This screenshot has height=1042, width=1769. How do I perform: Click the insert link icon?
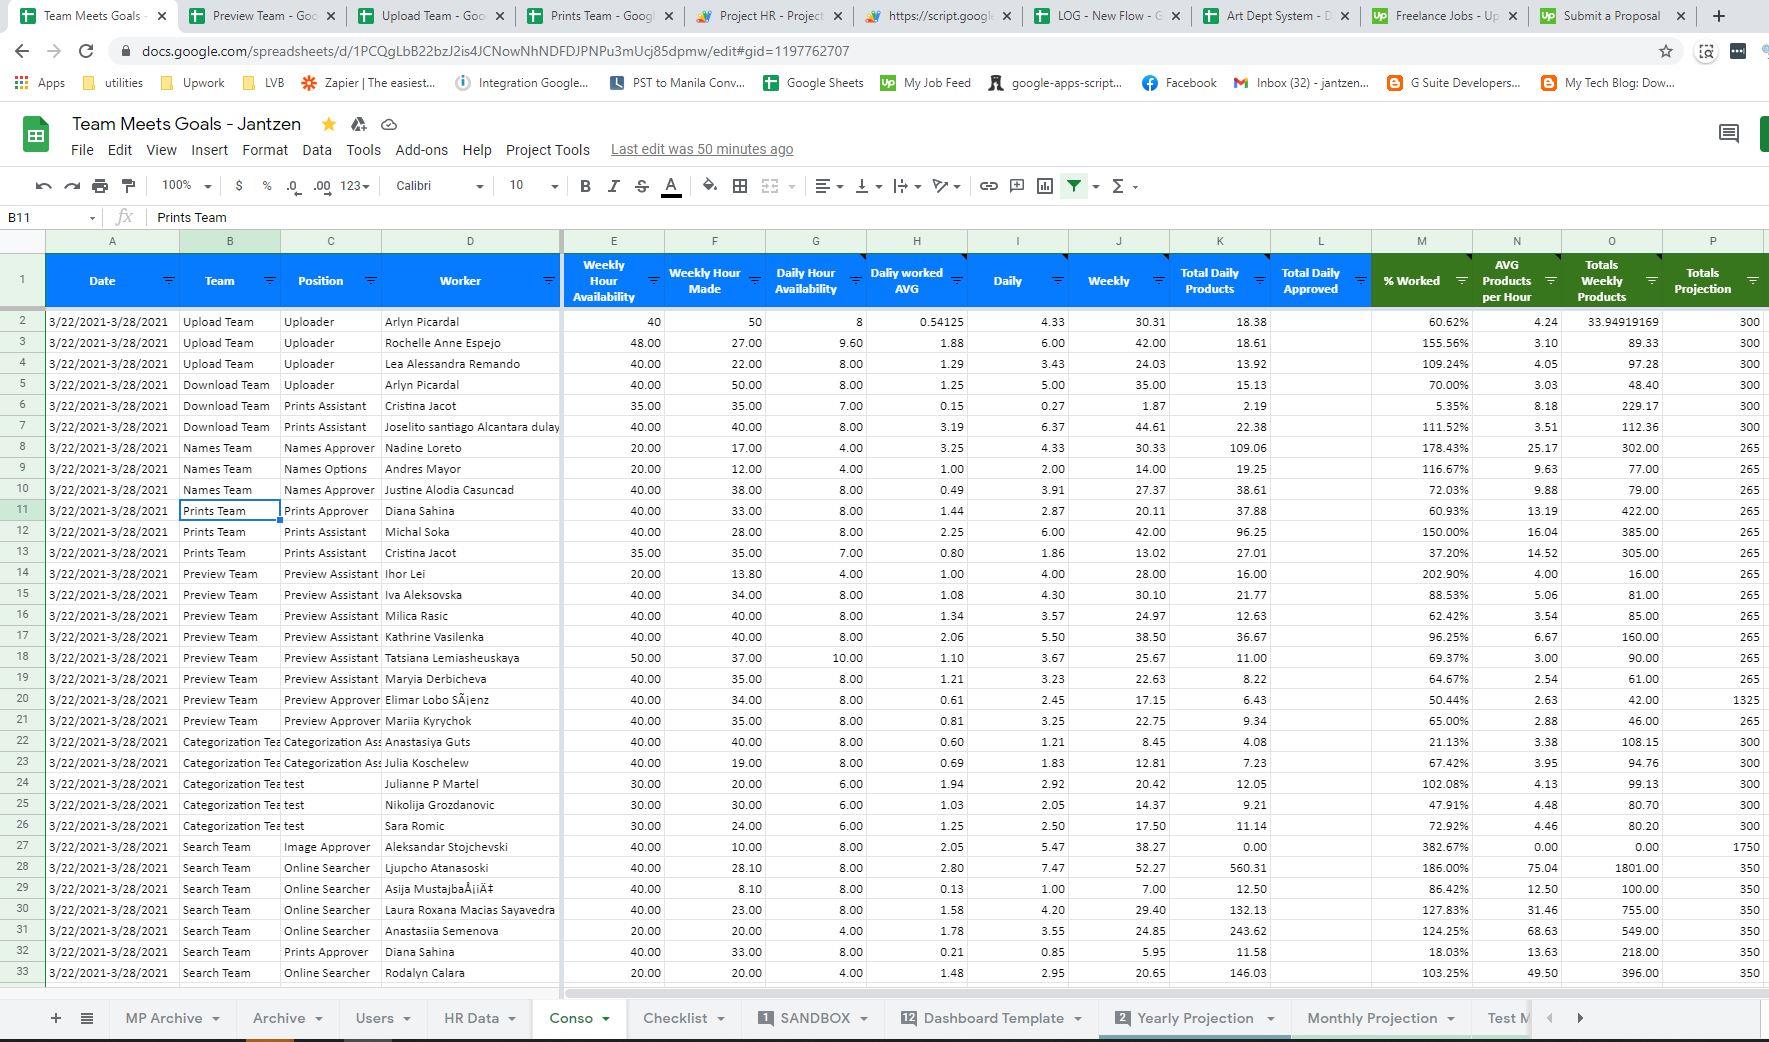tap(988, 186)
